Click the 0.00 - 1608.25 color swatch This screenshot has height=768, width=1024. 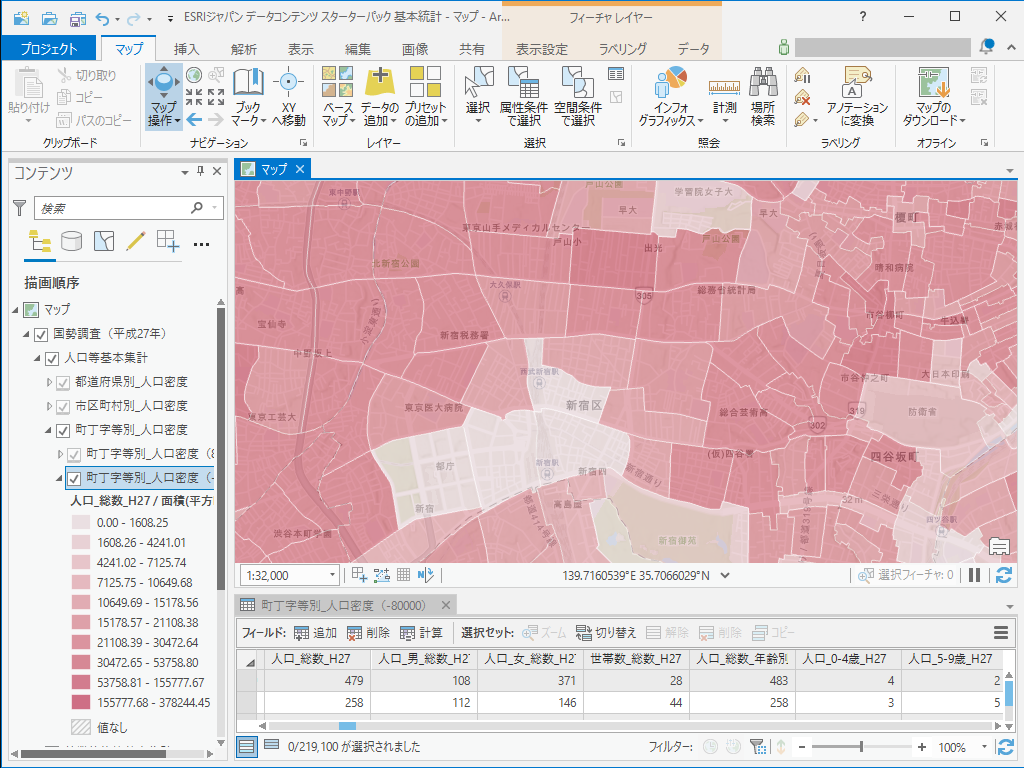pyautogui.click(x=81, y=523)
